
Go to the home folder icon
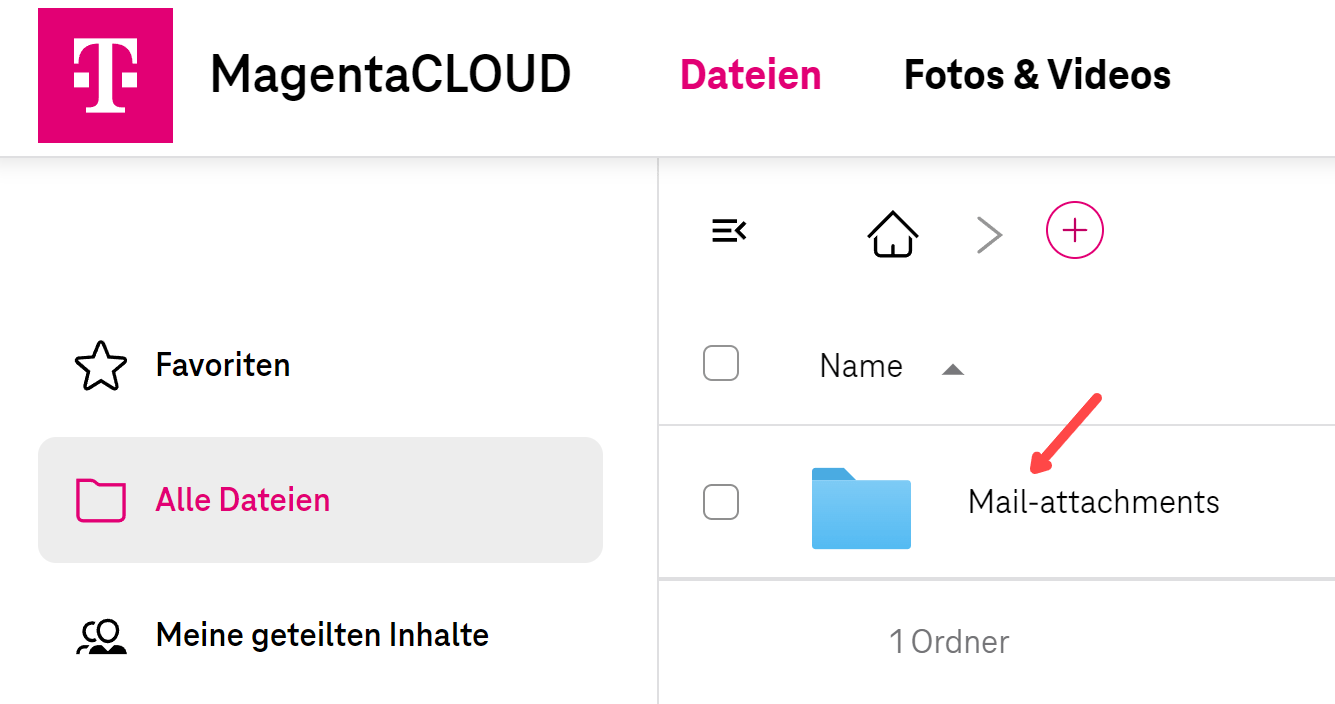point(893,234)
